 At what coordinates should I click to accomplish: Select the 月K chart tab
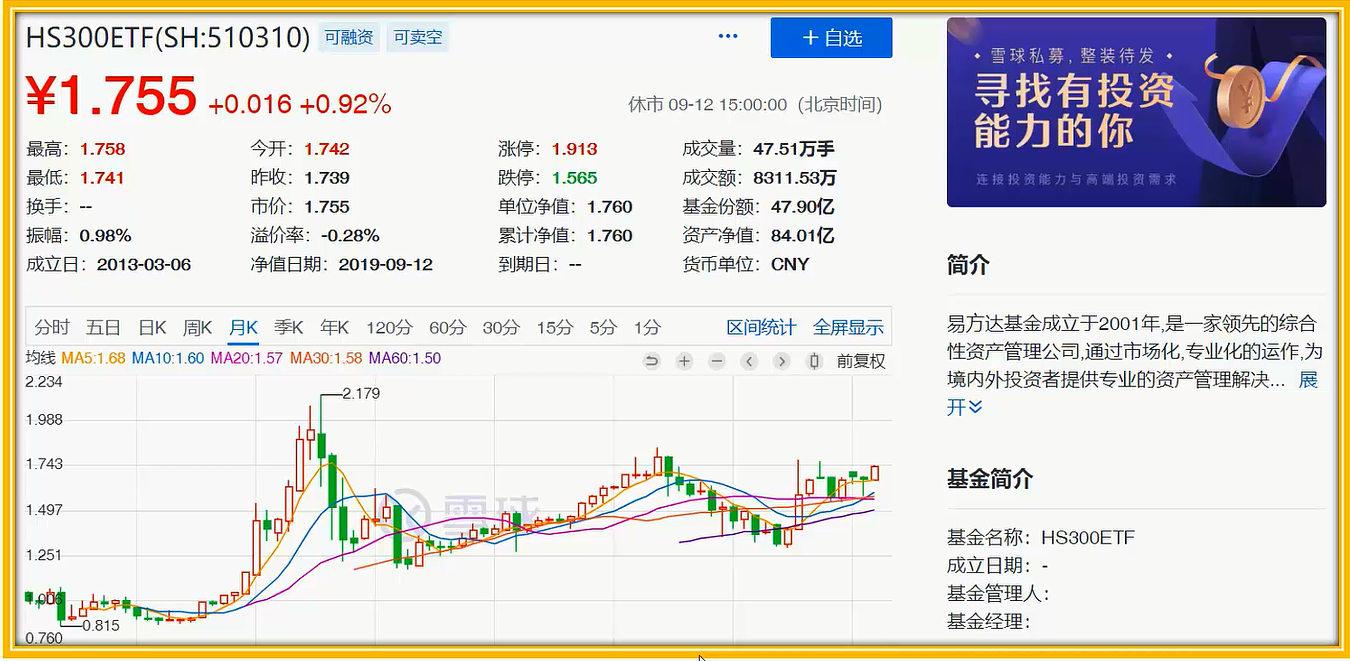243,327
